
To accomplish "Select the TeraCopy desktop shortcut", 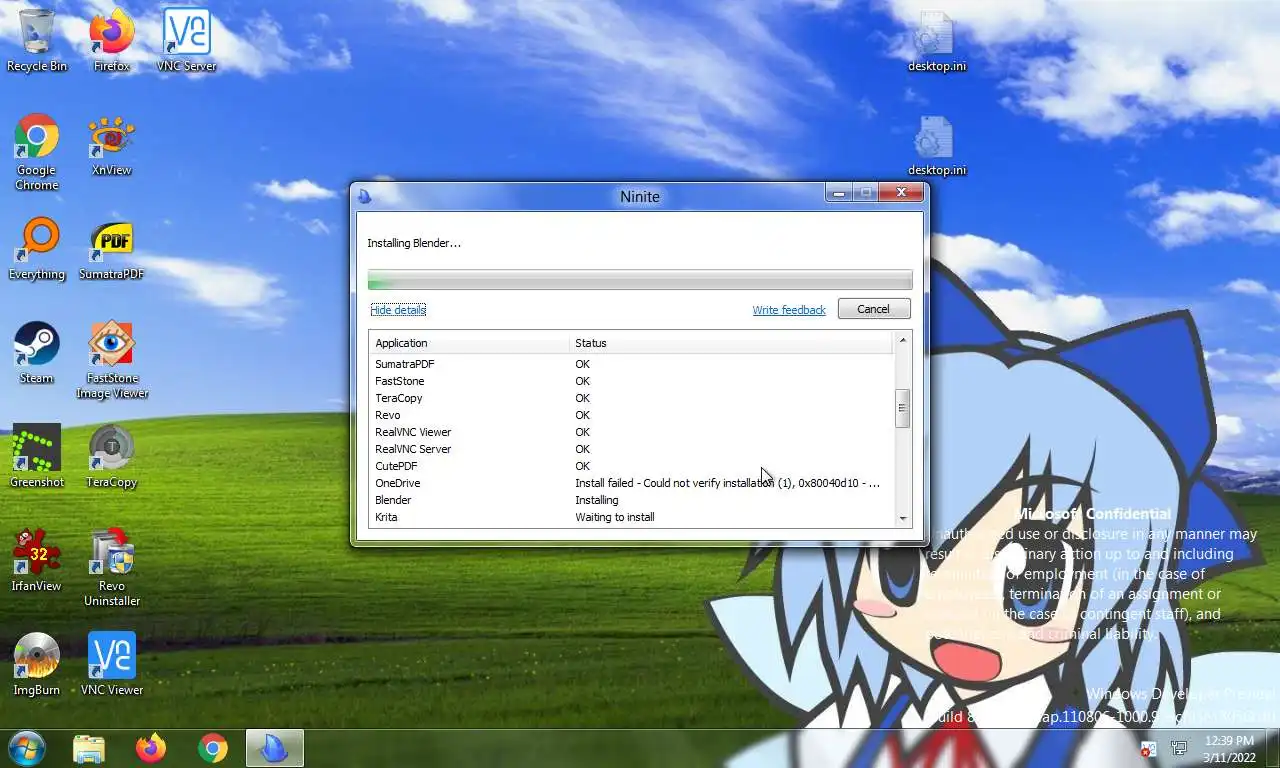I will [112, 457].
